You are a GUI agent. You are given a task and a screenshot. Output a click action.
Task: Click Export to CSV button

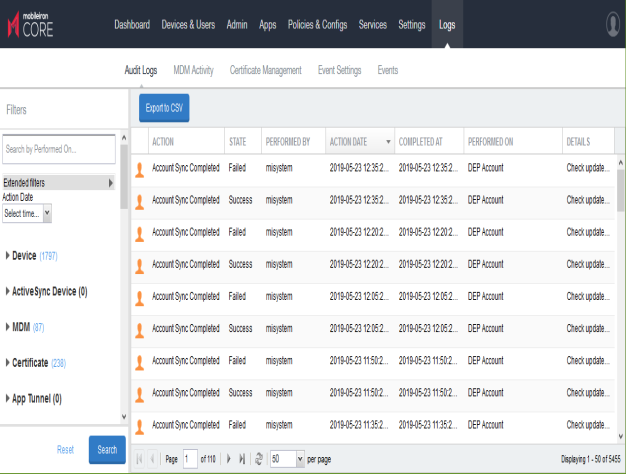click(x=164, y=107)
